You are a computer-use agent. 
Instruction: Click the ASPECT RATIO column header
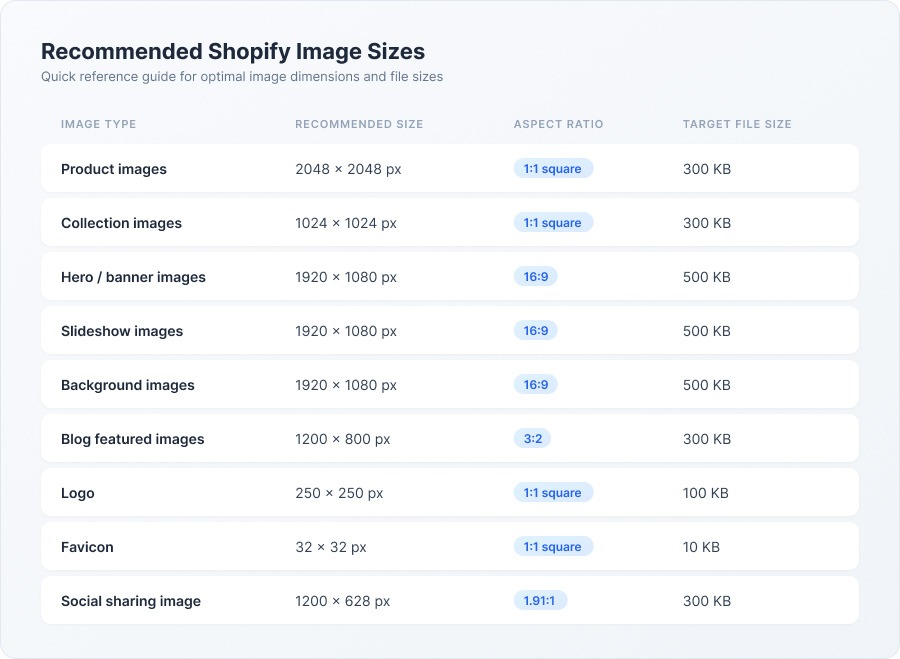tap(558, 124)
